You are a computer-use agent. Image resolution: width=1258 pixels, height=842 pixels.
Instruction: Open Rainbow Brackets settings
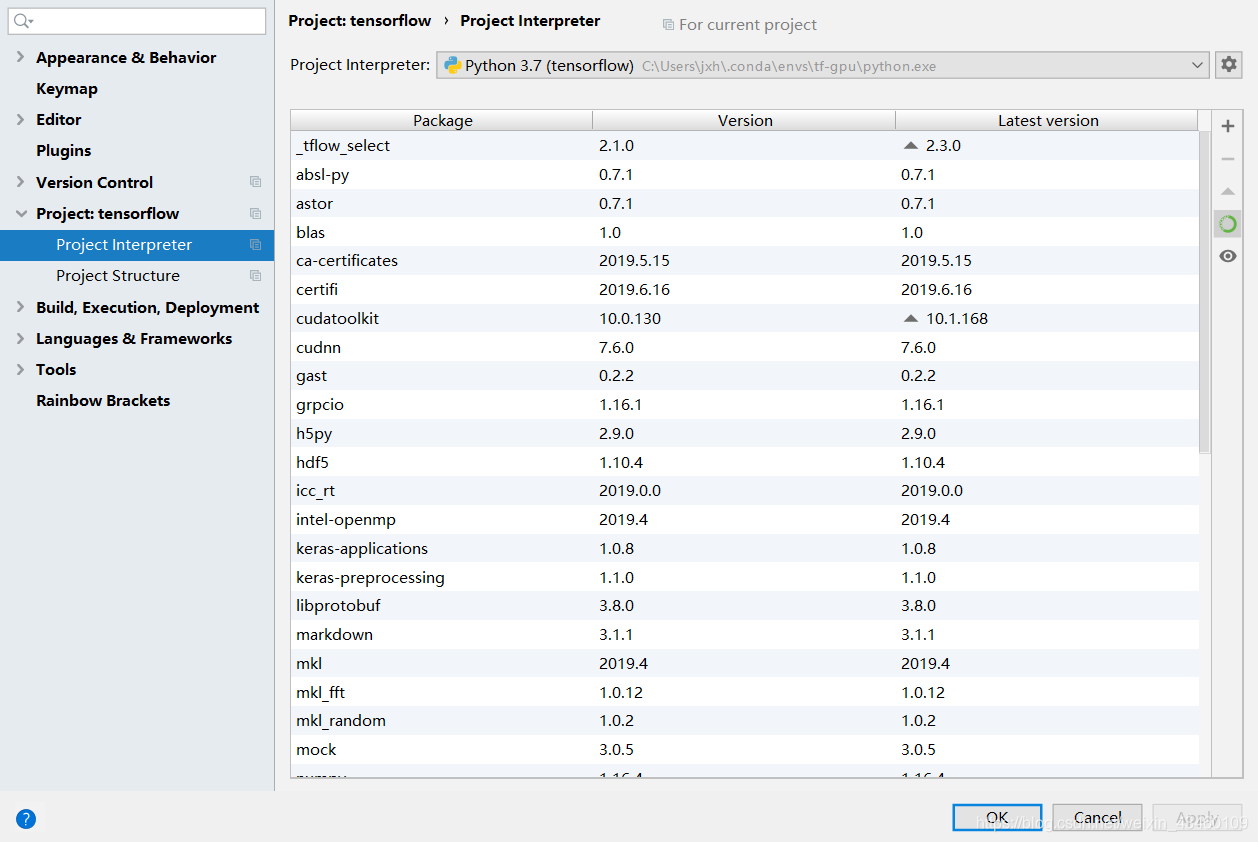pyautogui.click(x=103, y=400)
